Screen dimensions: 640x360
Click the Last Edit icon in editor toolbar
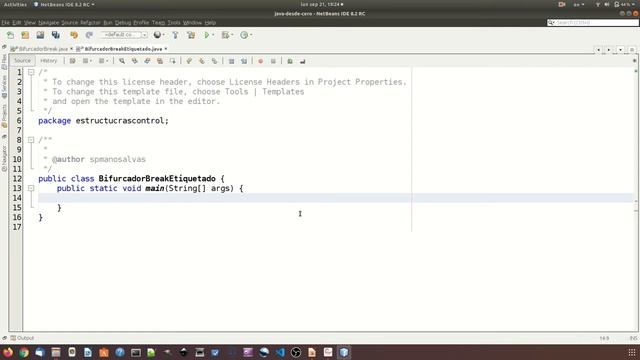click(72, 61)
